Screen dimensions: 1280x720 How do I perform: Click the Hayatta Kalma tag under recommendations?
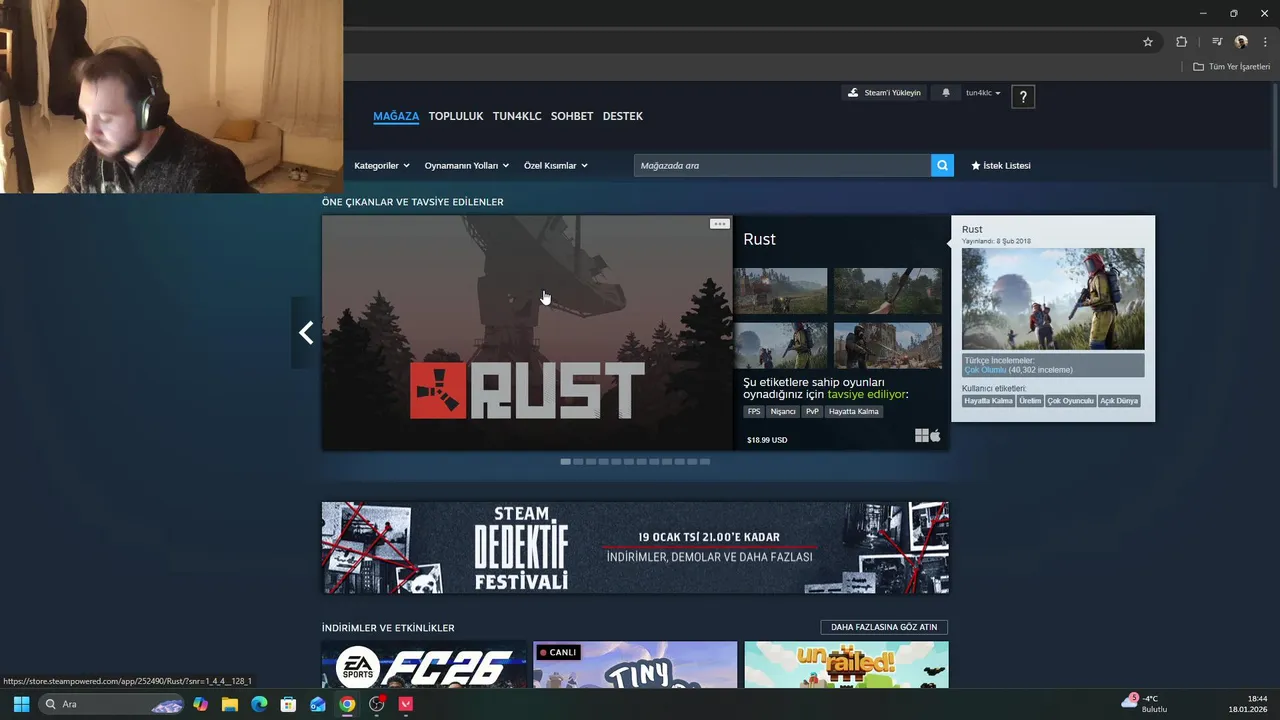pyautogui.click(x=854, y=411)
